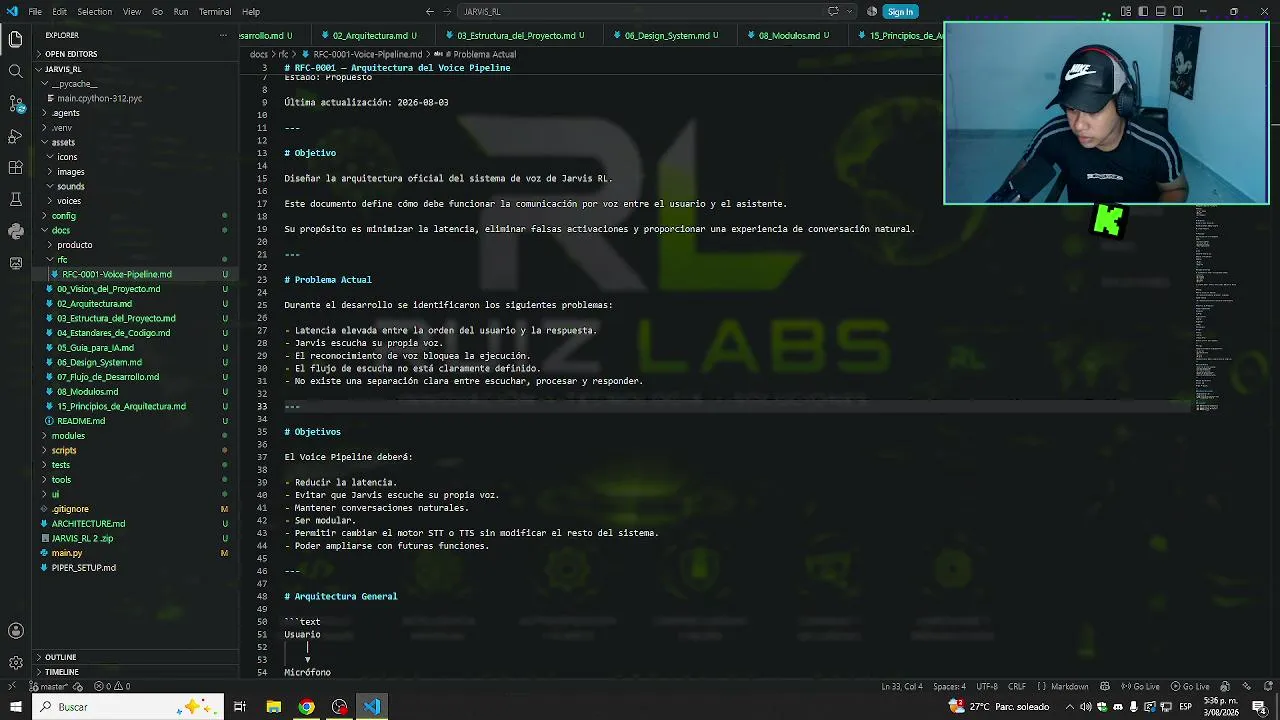Open File Explorer from the taskbar
This screenshot has width=1280, height=720.
(x=273, y=707)
